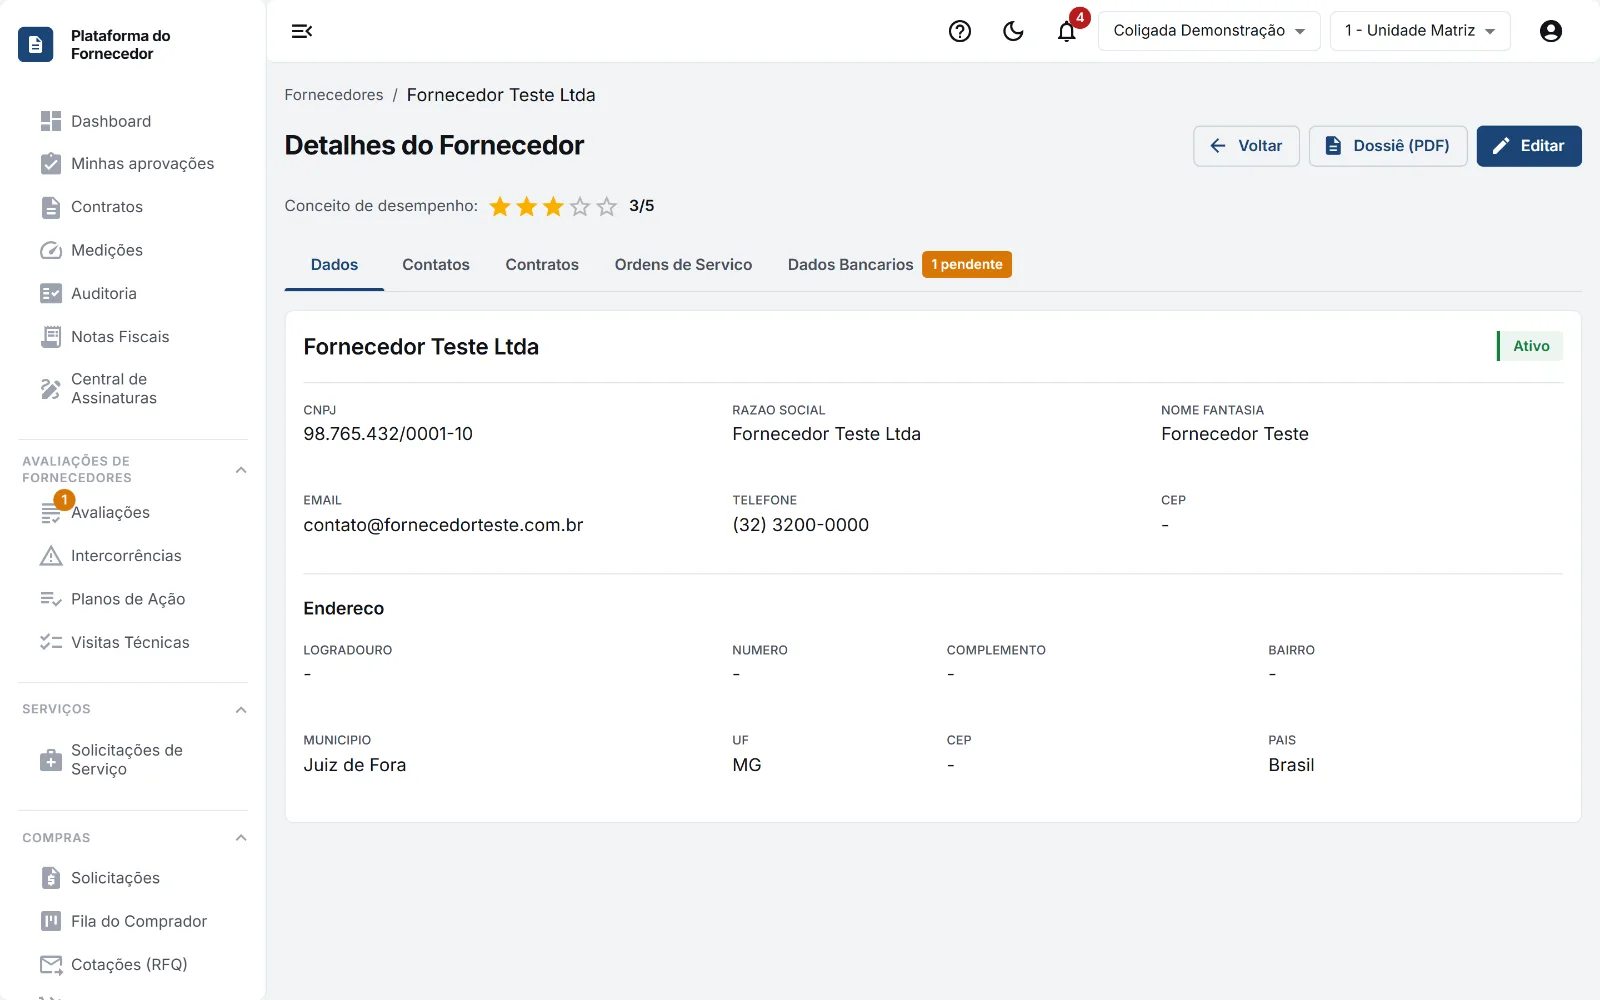Click the Editar button
1600x1000 pixels.
tap(1529, 146)
